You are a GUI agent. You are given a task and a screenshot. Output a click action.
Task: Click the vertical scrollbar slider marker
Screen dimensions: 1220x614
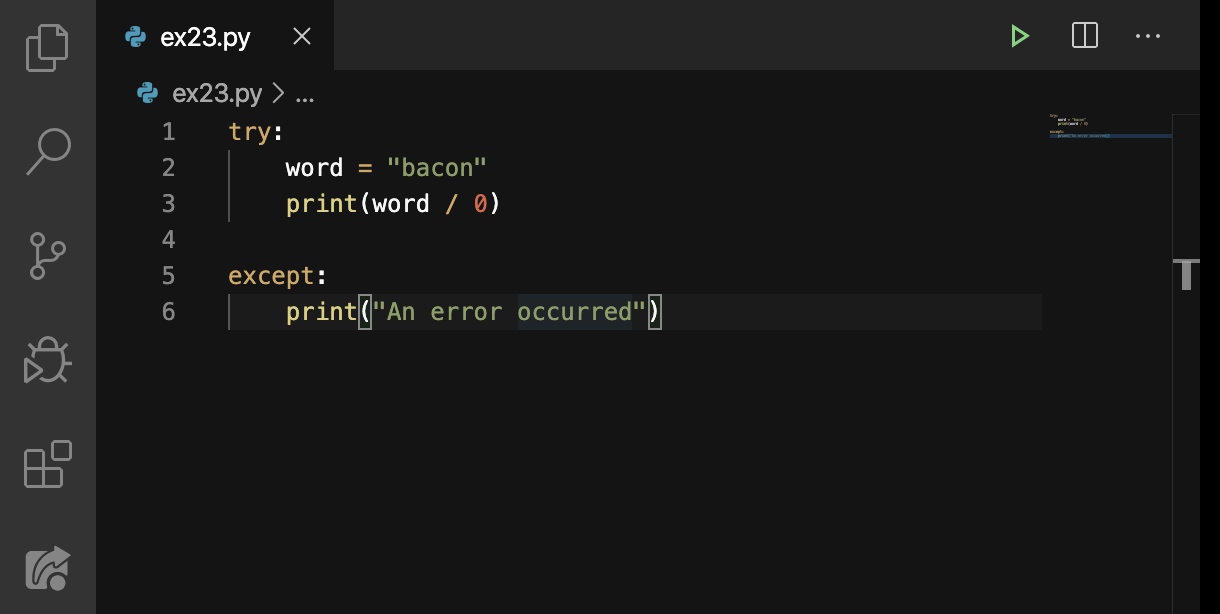[x=1186, y=274]
